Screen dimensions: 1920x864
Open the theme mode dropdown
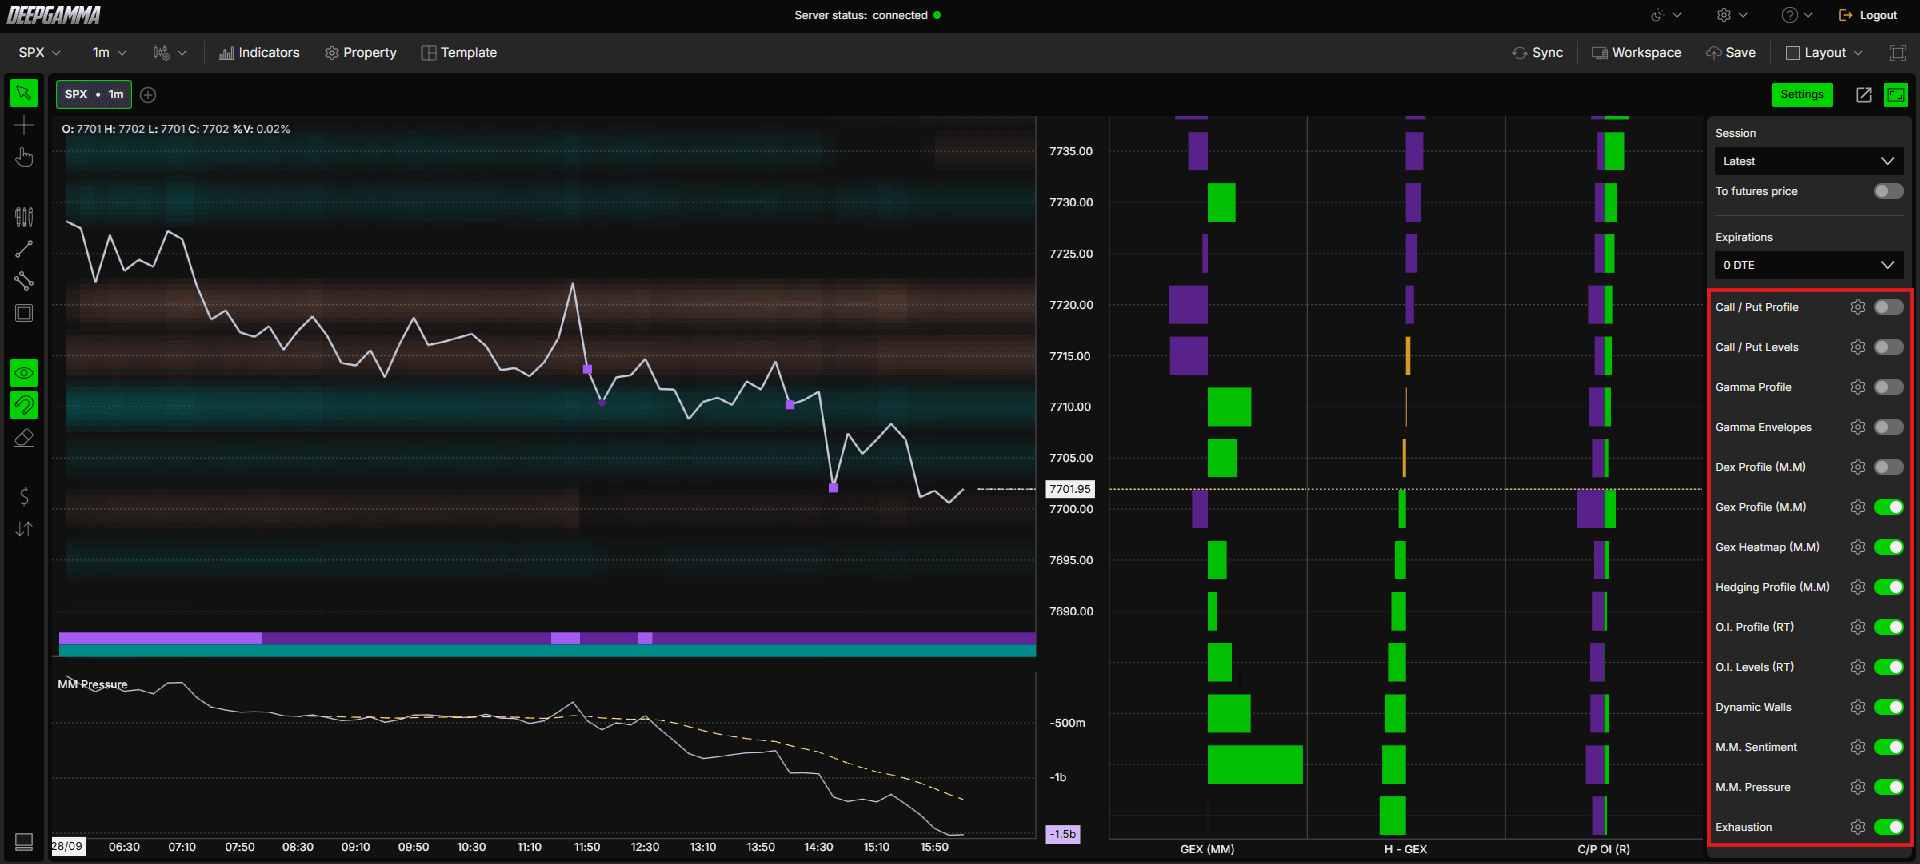coord(1666,15)
